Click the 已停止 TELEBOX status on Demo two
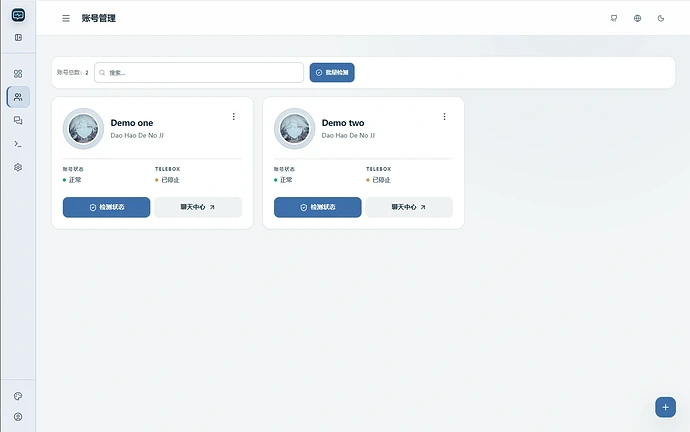 click(378, 180)
